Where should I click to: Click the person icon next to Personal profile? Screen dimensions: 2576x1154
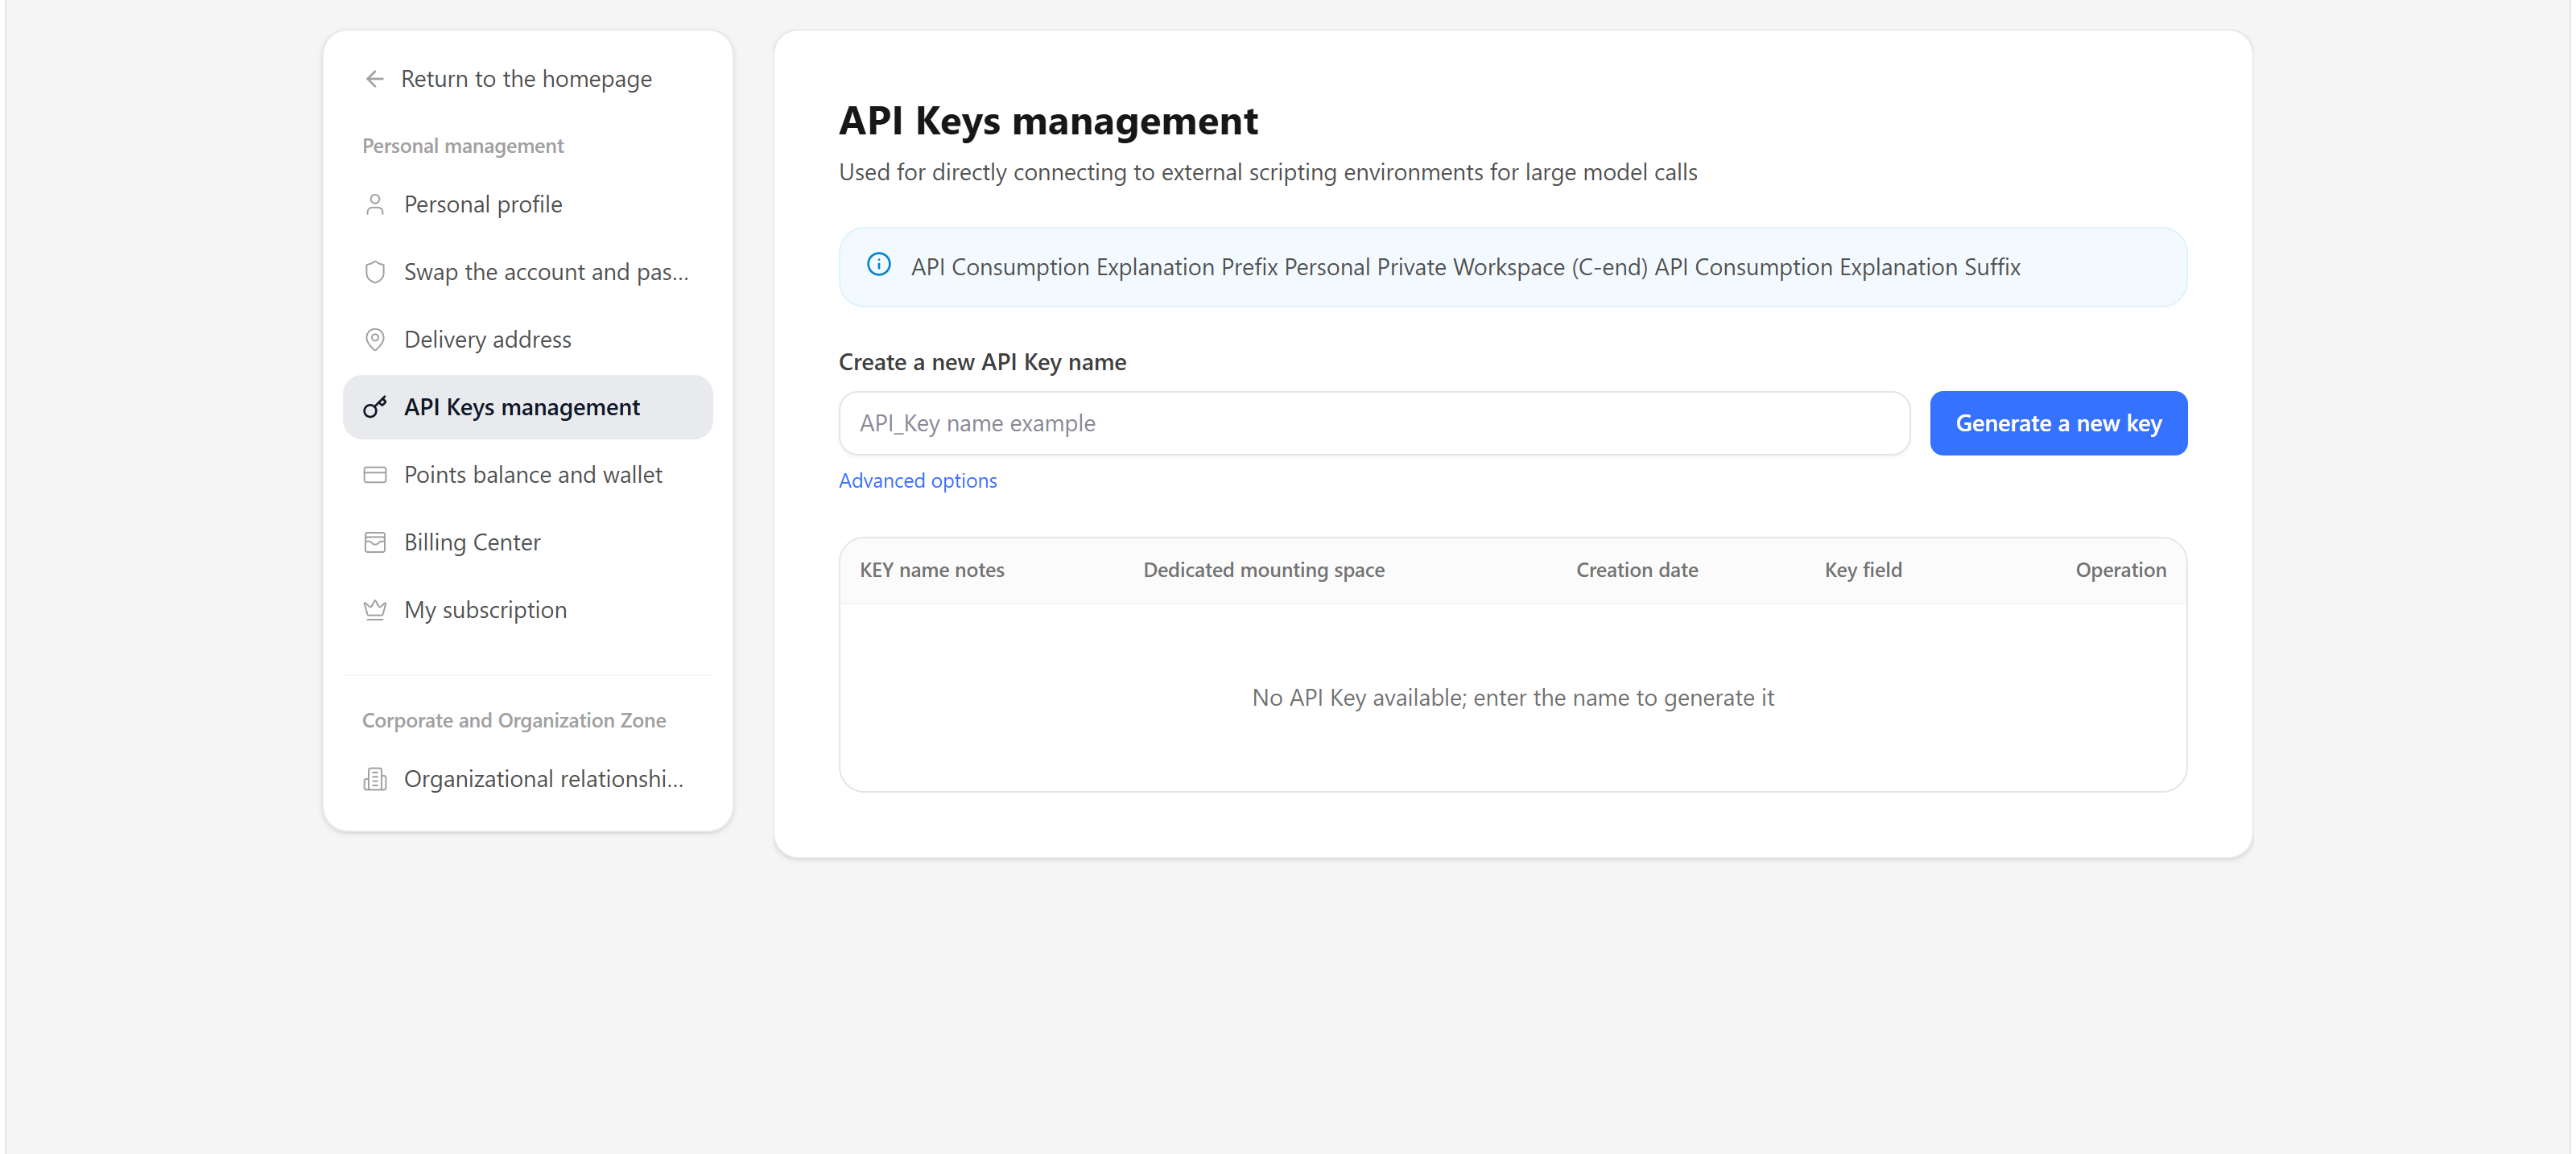point(375,205)
